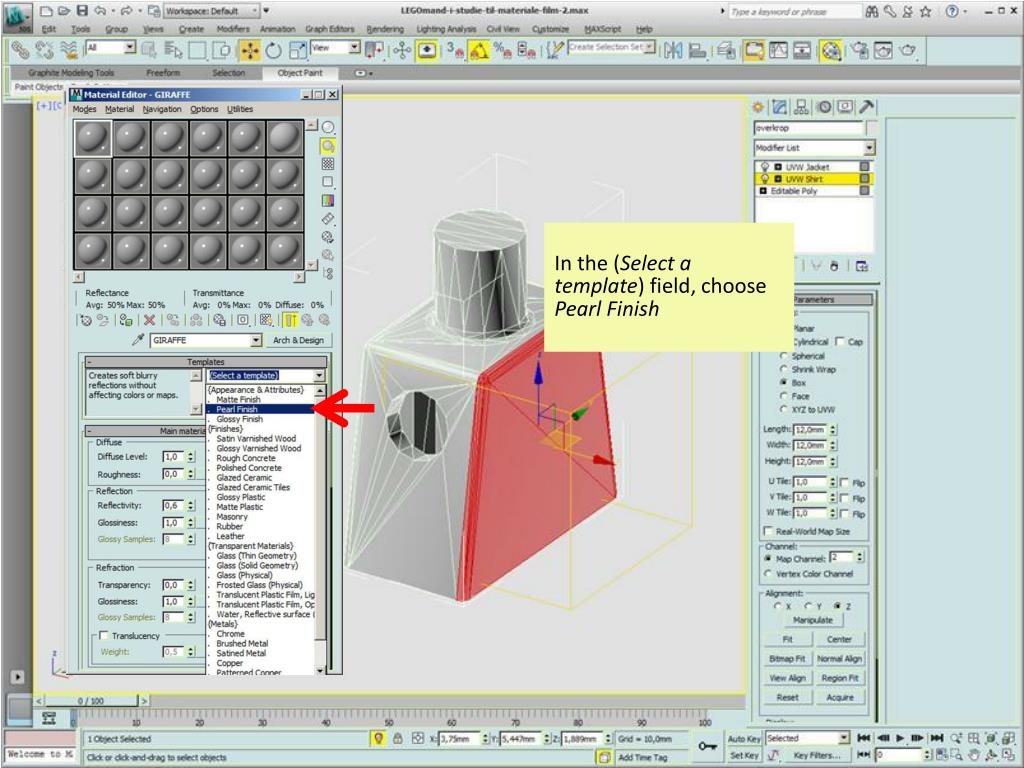Image resolution: width=1024 pixels, height=768 pixels.
Task: Open the GIRAFFE material name dropdown
Action: tap(256, 340)
